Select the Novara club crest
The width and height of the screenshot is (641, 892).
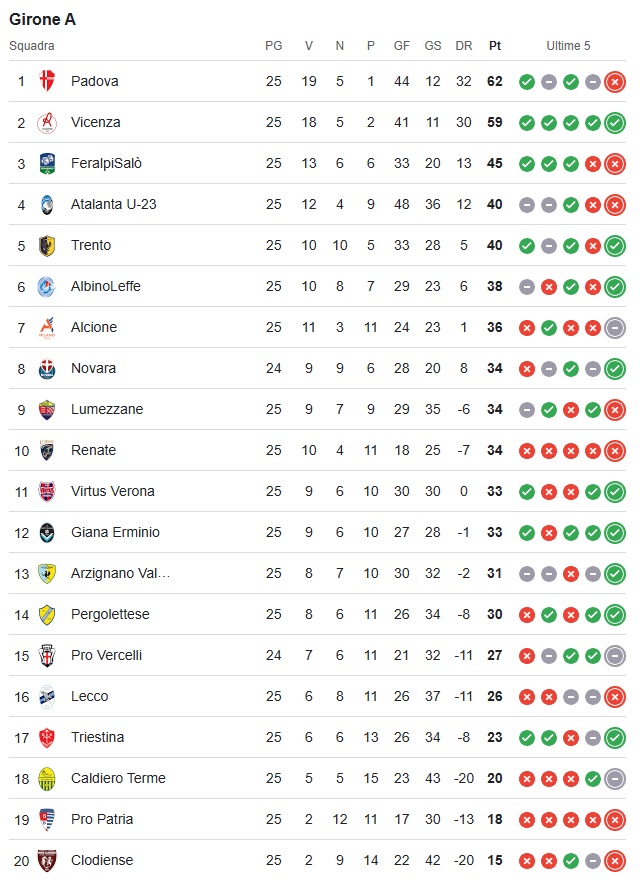[x=47, y=369]
